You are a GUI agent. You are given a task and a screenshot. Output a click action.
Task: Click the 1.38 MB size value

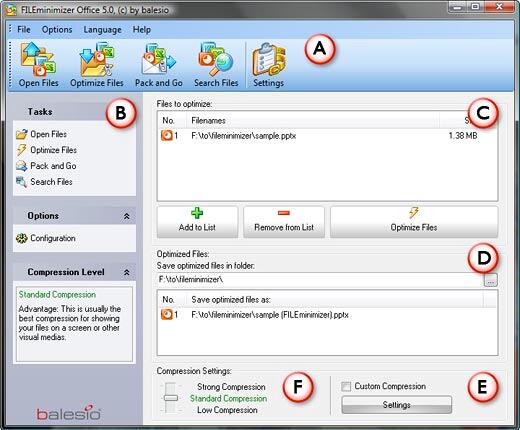(463, 136)
